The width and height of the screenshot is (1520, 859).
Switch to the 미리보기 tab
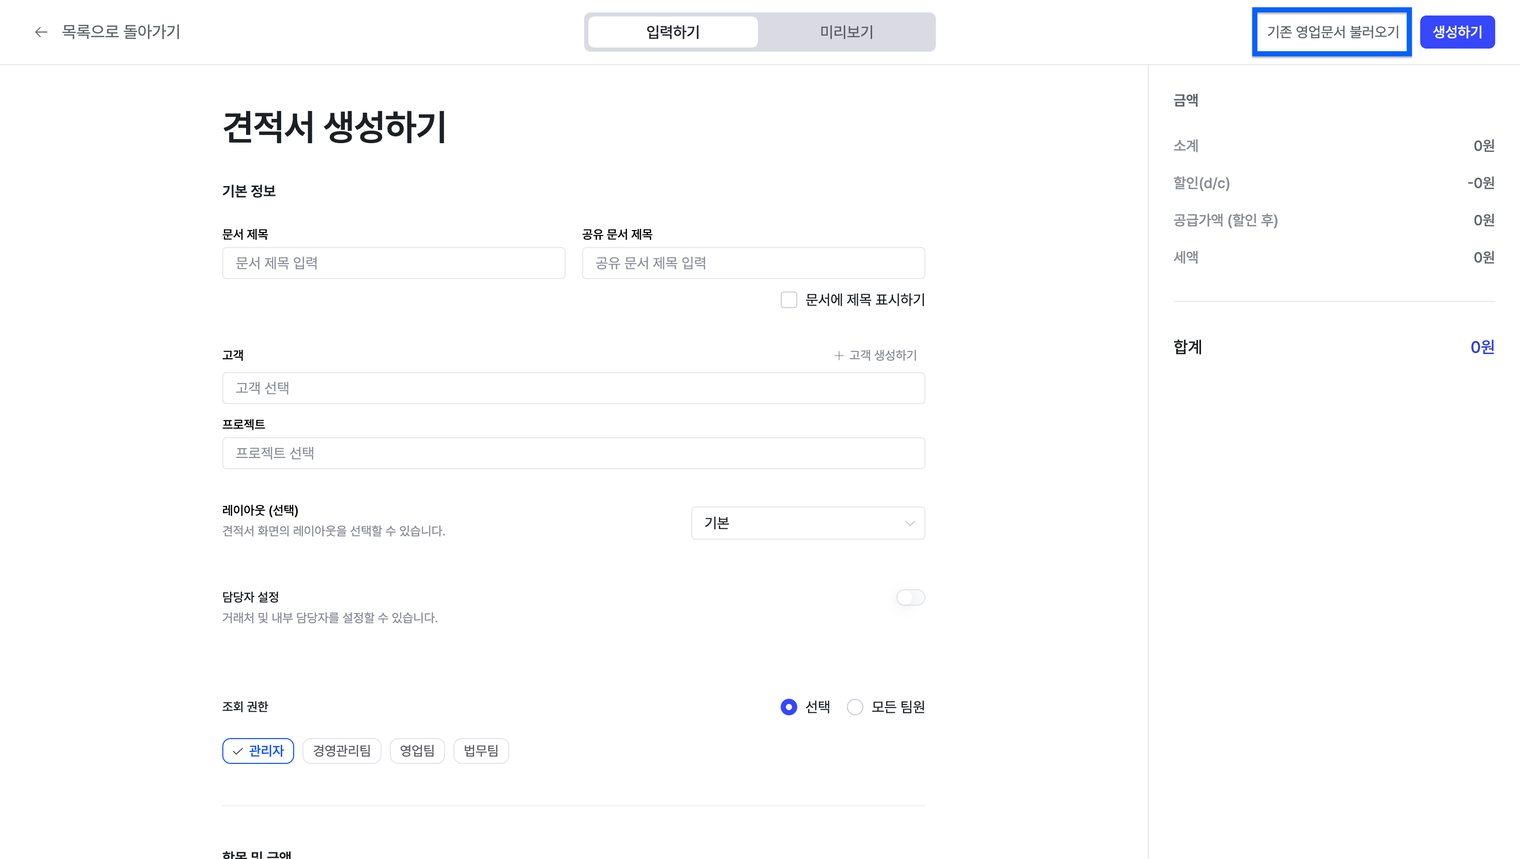click(846, 32)
